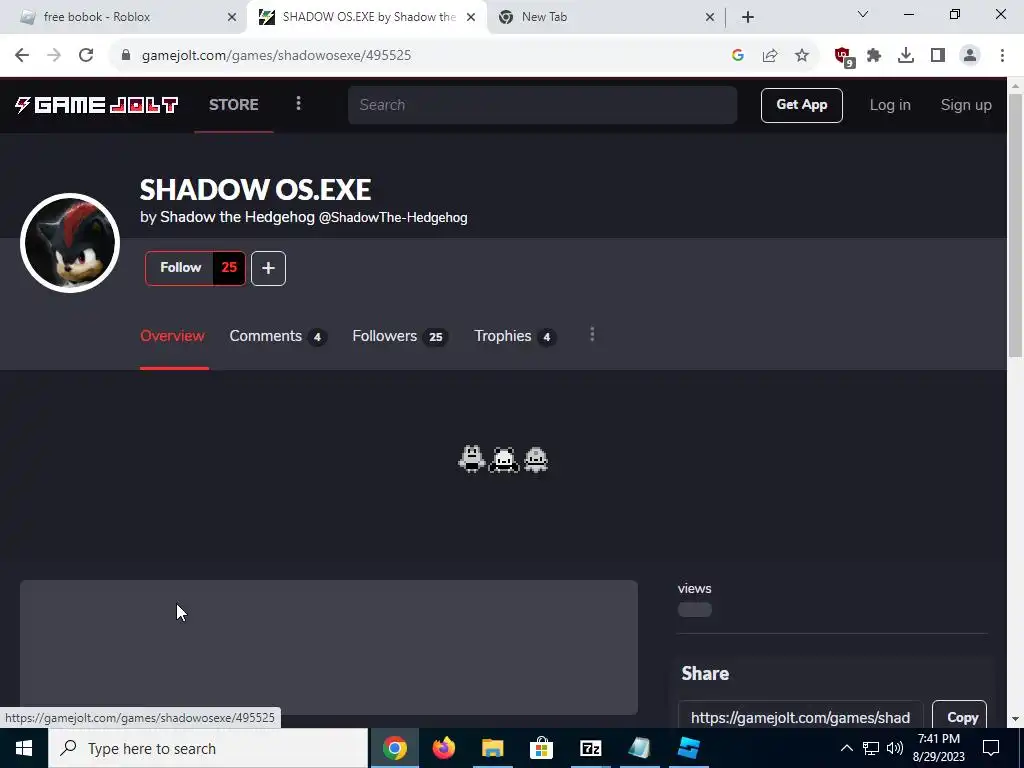Viewport: 1024px width, 768px height.
Task: Open the Chrome downloads icon
Action: [x=906, y=55]
